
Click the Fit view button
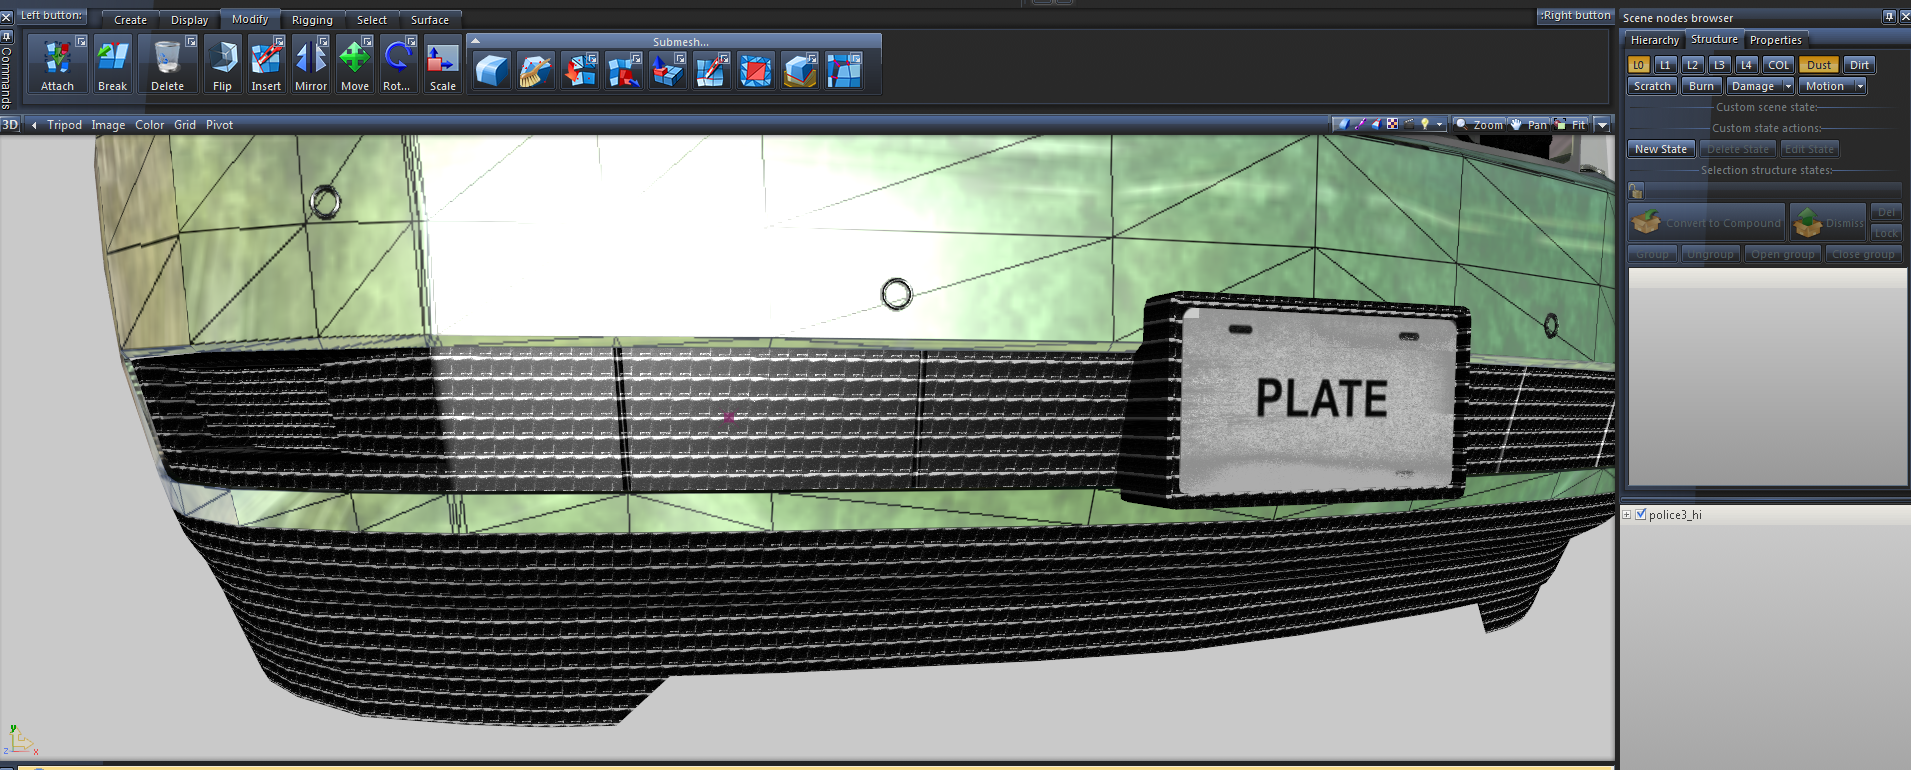pyautogui.click(x=1572, y=125)
